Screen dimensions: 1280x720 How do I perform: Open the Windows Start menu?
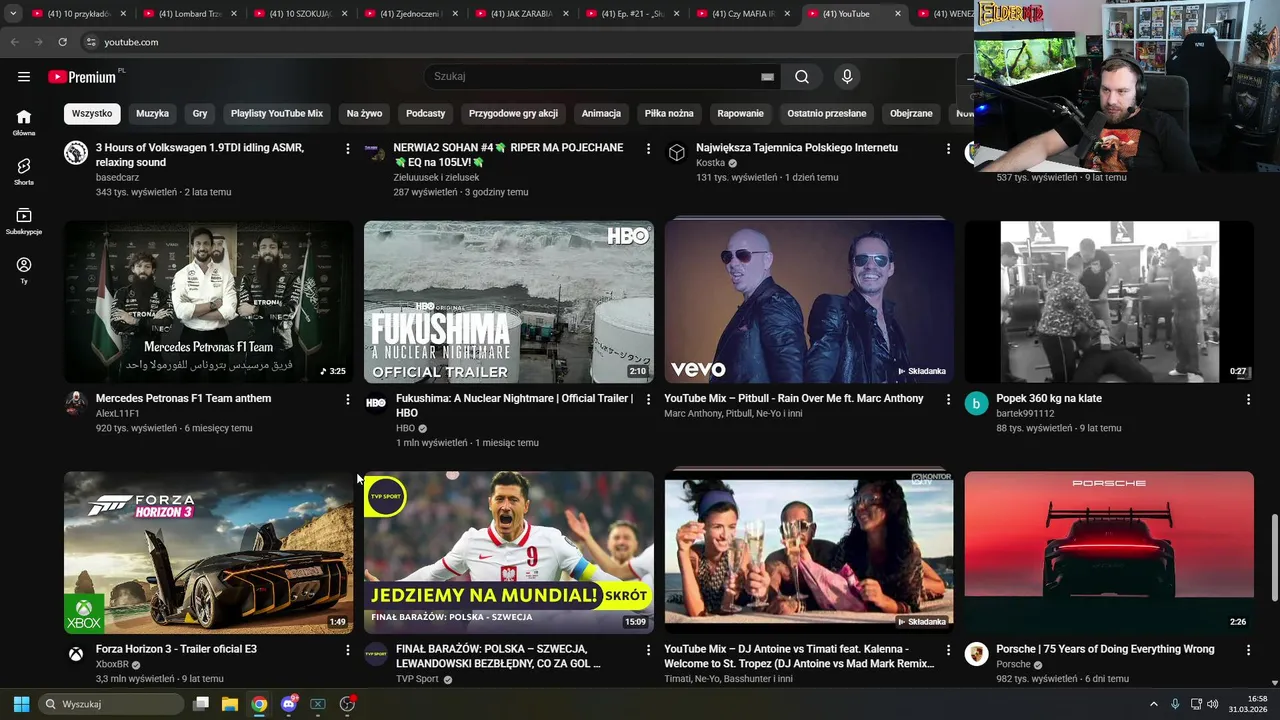[21, 704]
